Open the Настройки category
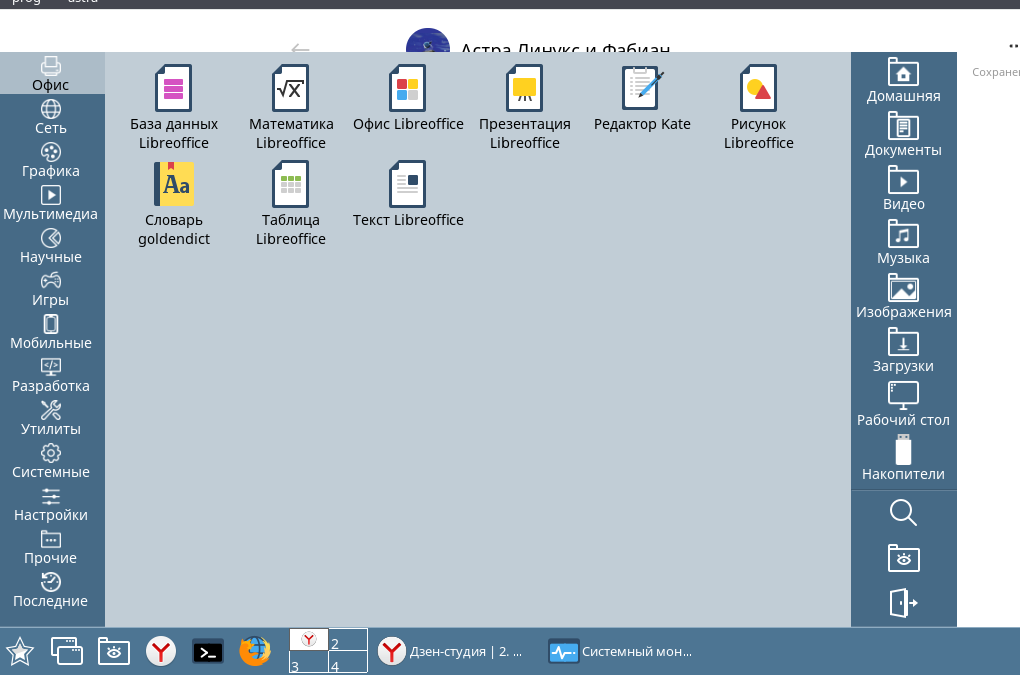This screenshot has width=1020, height=675. click(x=51, y=503)
